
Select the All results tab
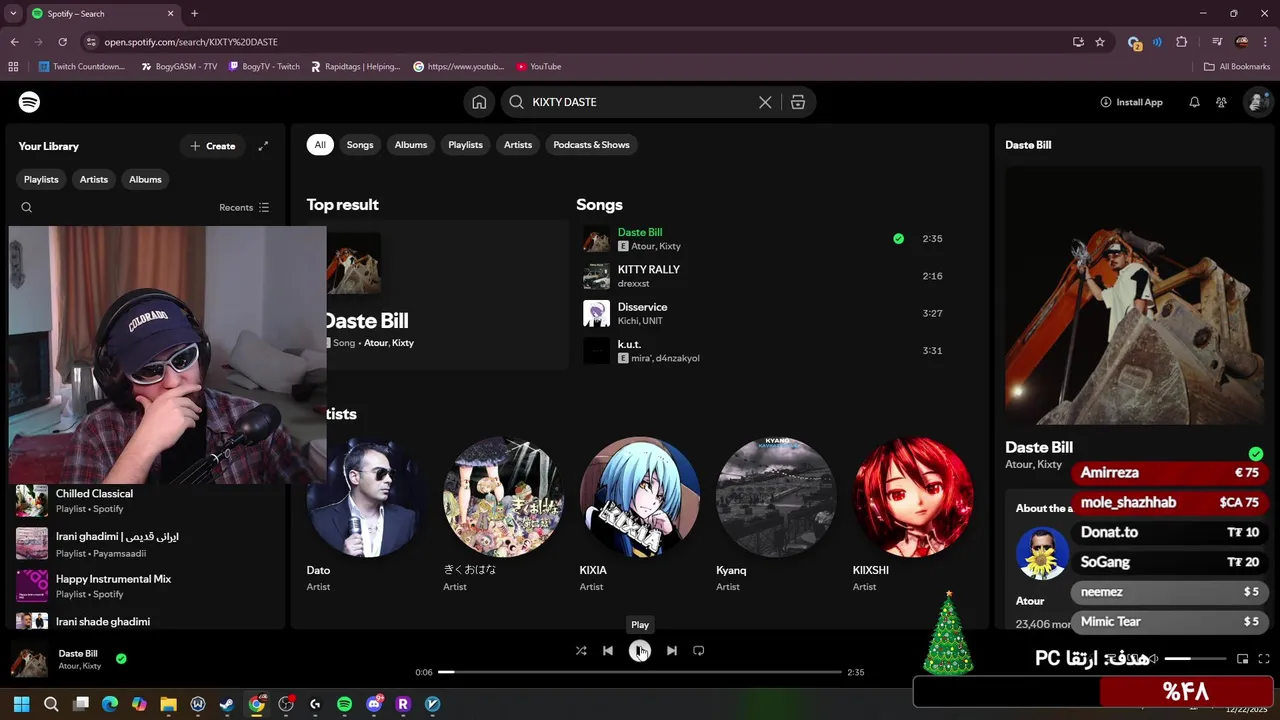(x=320, y=145)
